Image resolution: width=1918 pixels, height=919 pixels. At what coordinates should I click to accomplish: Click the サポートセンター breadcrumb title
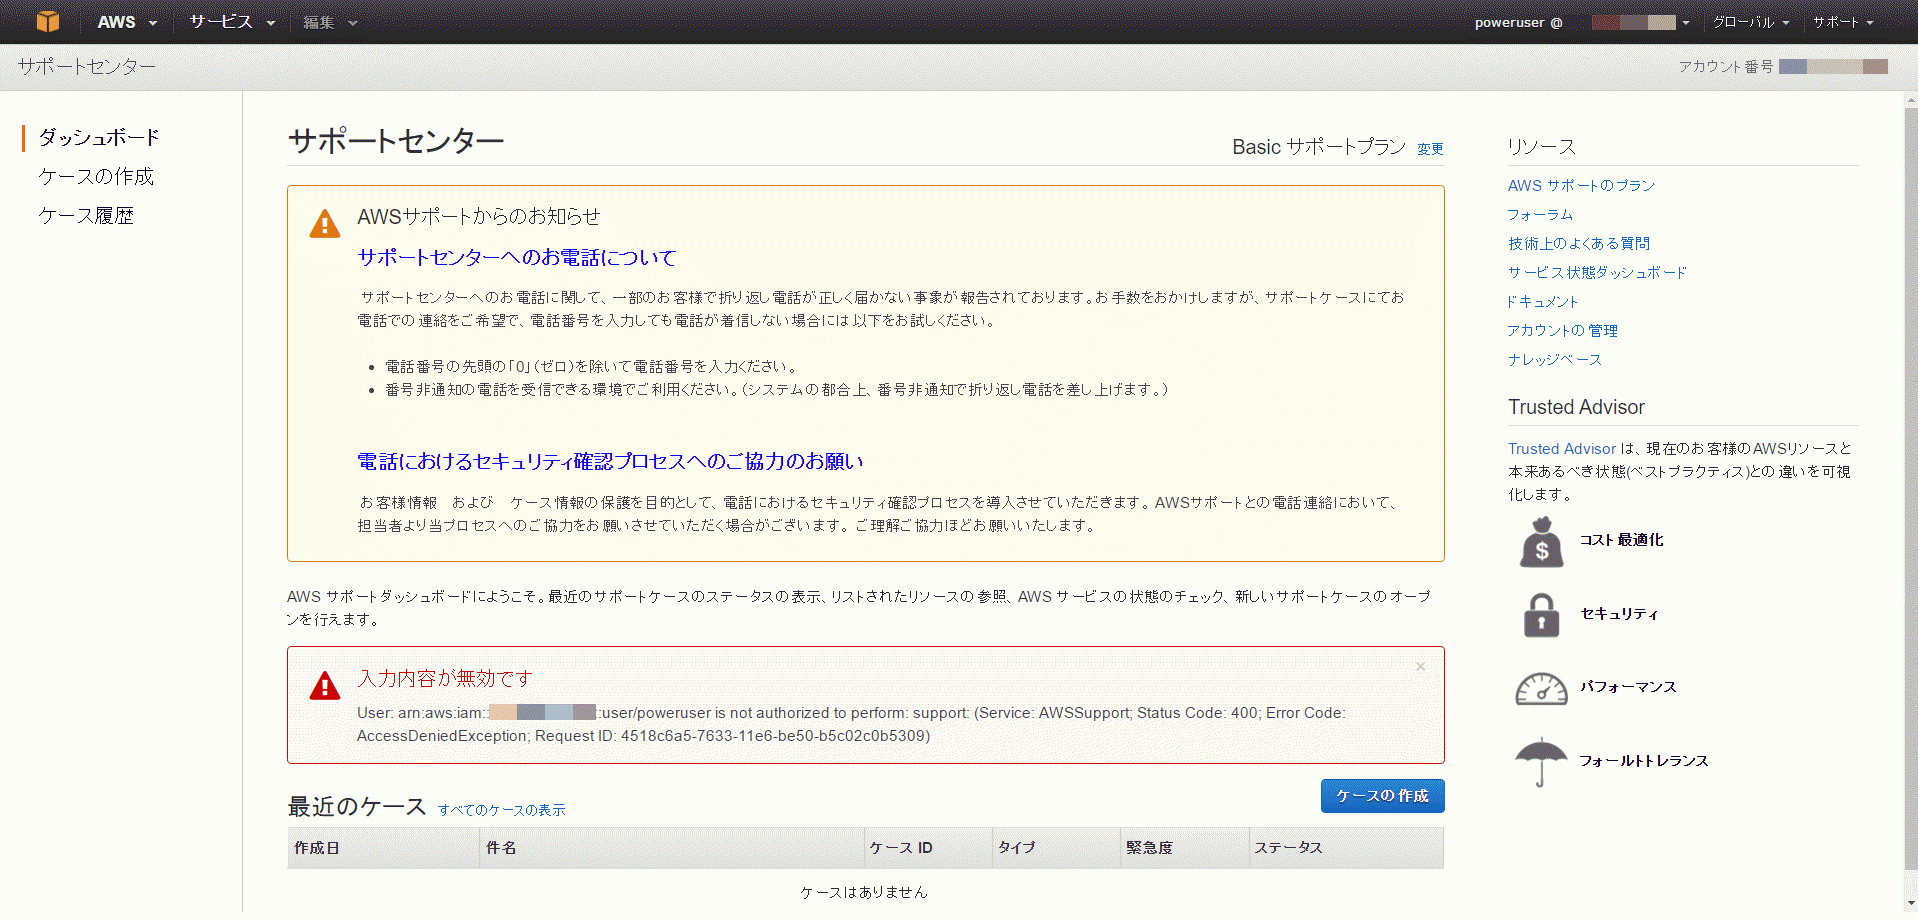(86, 67)
